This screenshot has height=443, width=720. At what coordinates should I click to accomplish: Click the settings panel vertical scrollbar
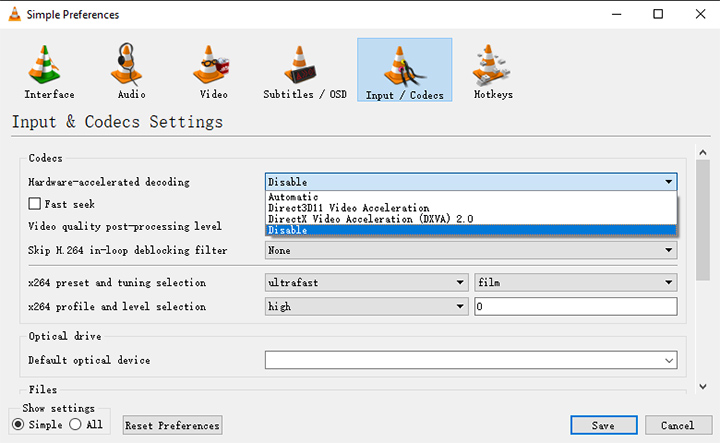click(702, 220)
